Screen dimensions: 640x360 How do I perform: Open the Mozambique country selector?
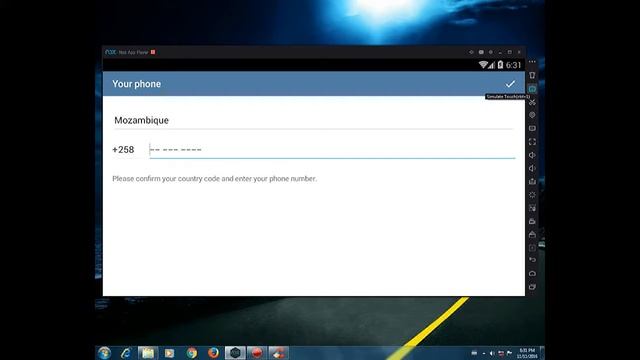pyautogui.click(x=313, y=120)
